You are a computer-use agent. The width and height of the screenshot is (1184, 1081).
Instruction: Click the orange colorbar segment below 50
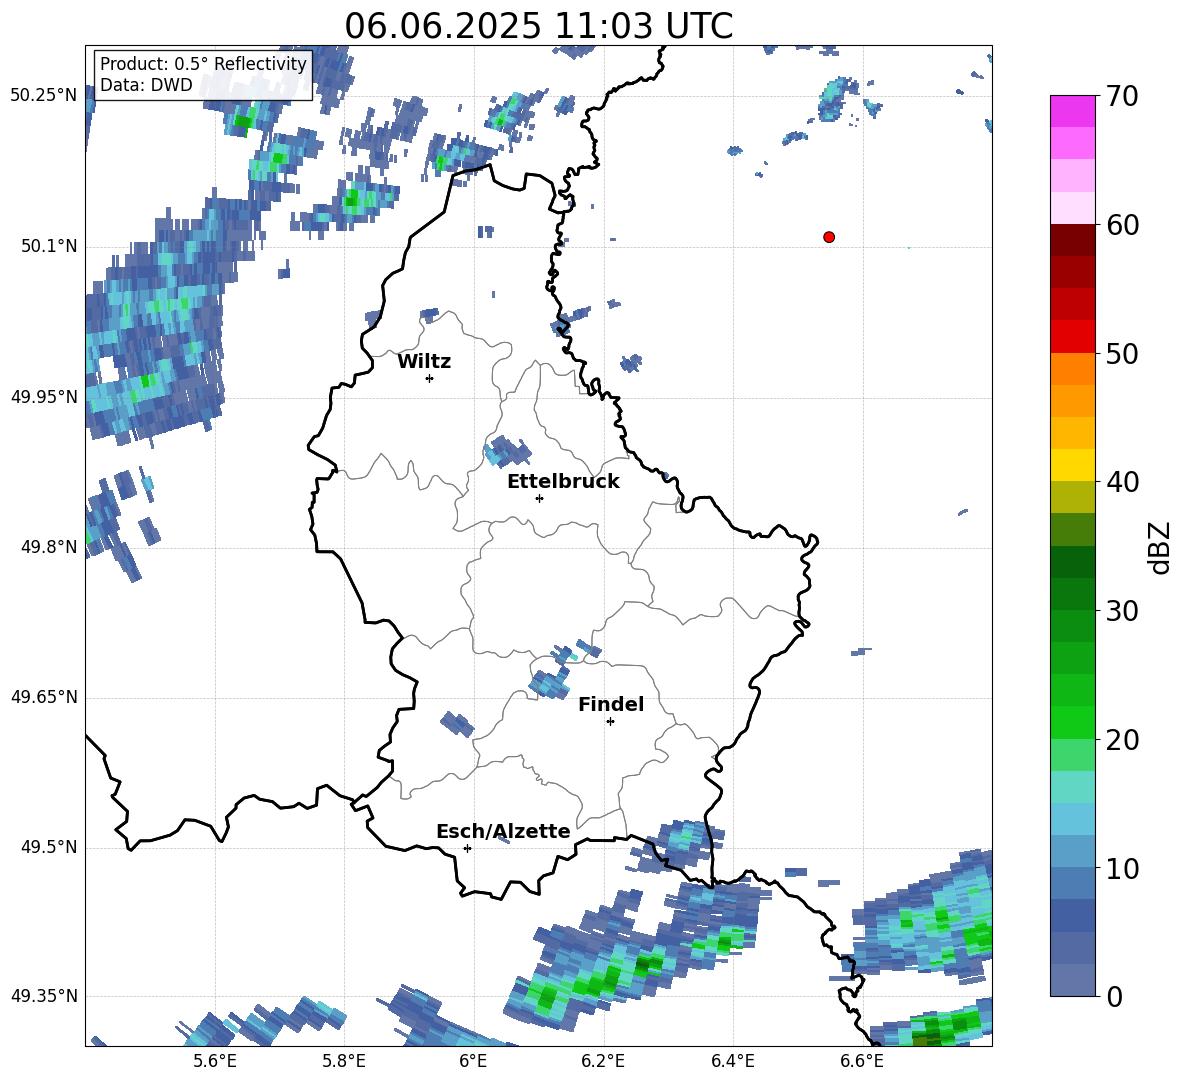click(1072, 368)
